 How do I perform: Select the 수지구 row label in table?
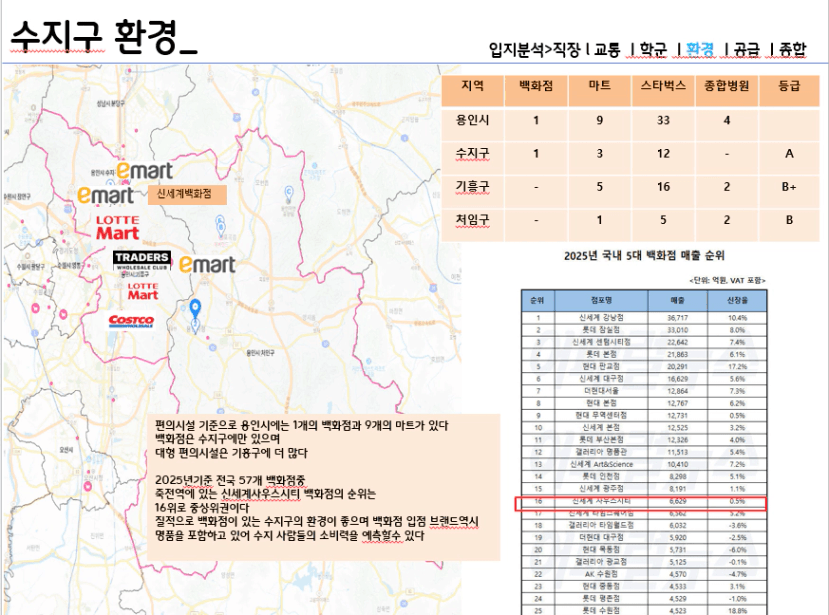pyautogui.click(x=473, y=153)
